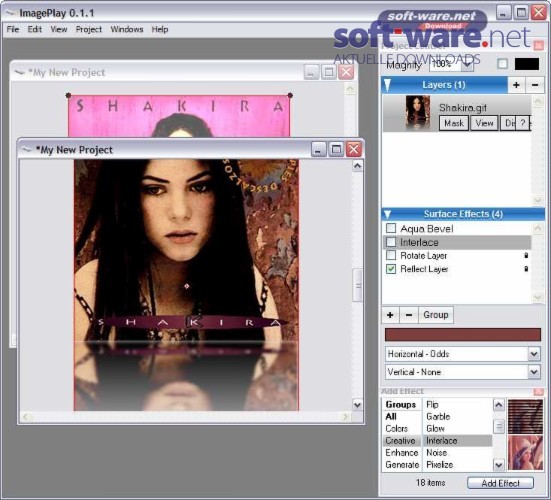Select the Generate group
The height and width of the screenshot is (500, 551).
pyautogui.click(x=402, y=465)
